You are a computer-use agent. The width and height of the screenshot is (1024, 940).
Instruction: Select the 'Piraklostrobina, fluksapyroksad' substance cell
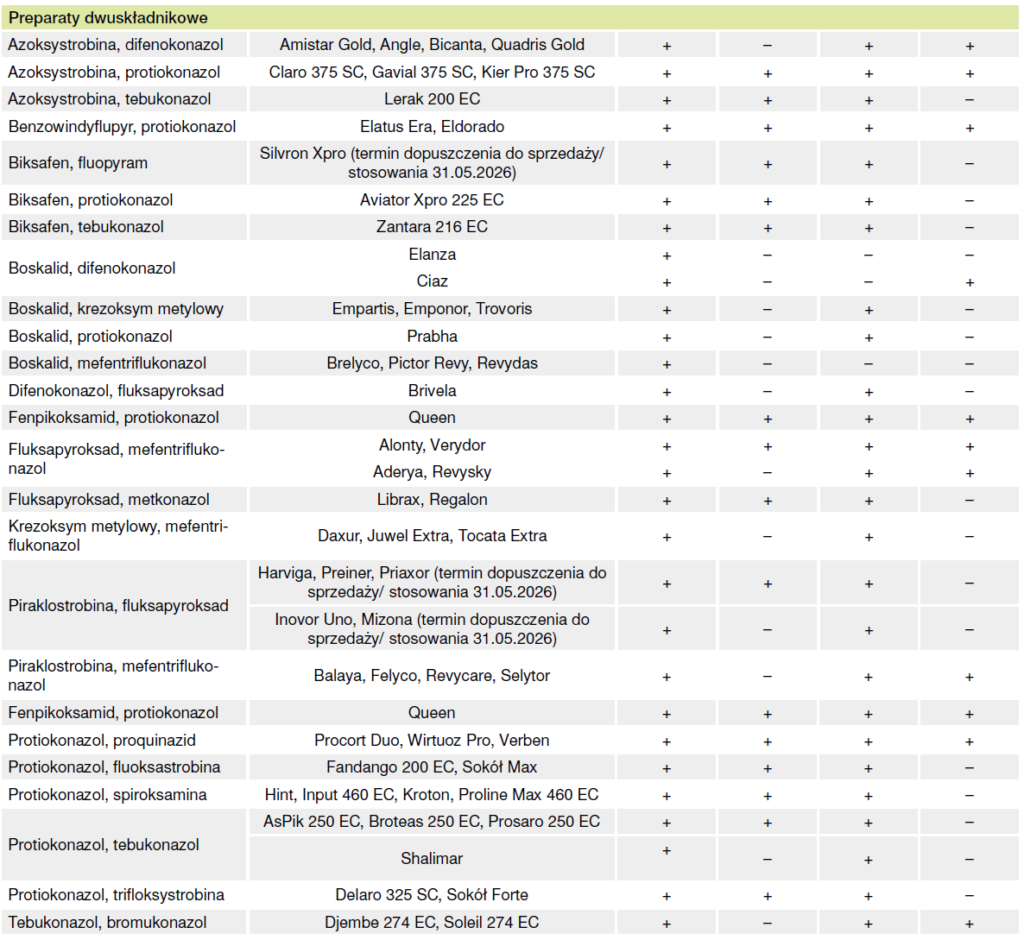pos(118,606)
